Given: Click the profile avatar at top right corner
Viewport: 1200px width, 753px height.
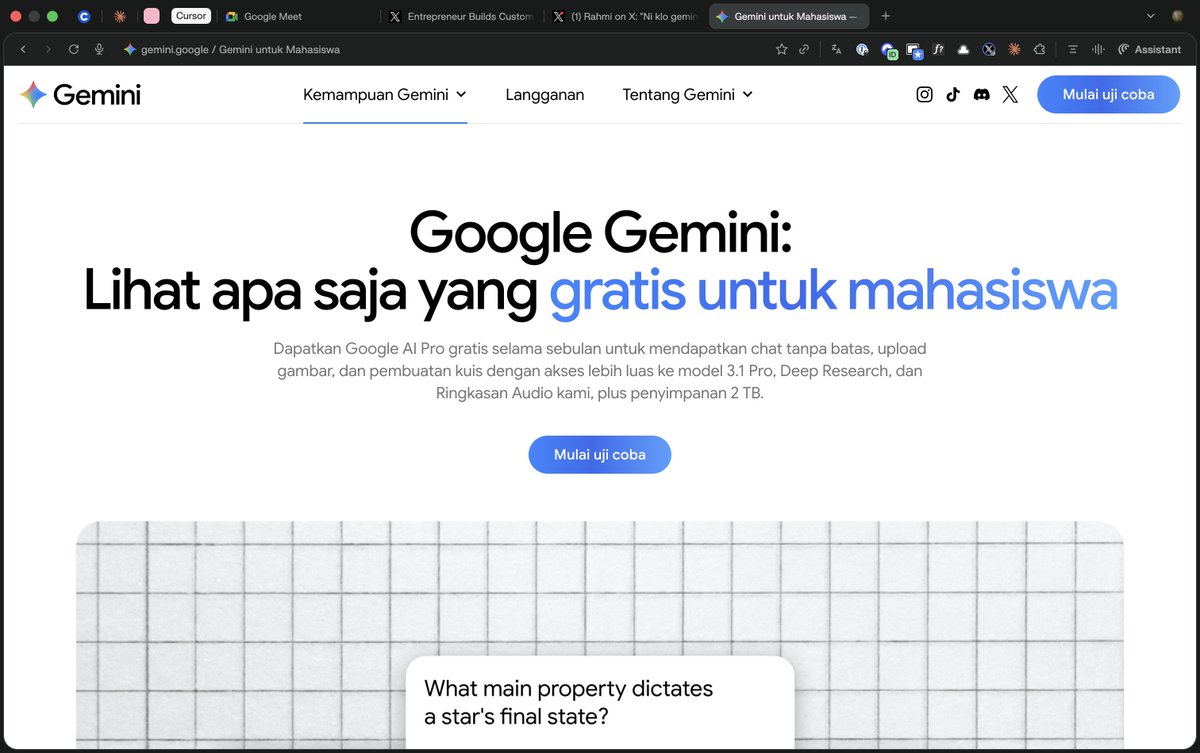Looking at the screenshot, I should pos(1178,16).
